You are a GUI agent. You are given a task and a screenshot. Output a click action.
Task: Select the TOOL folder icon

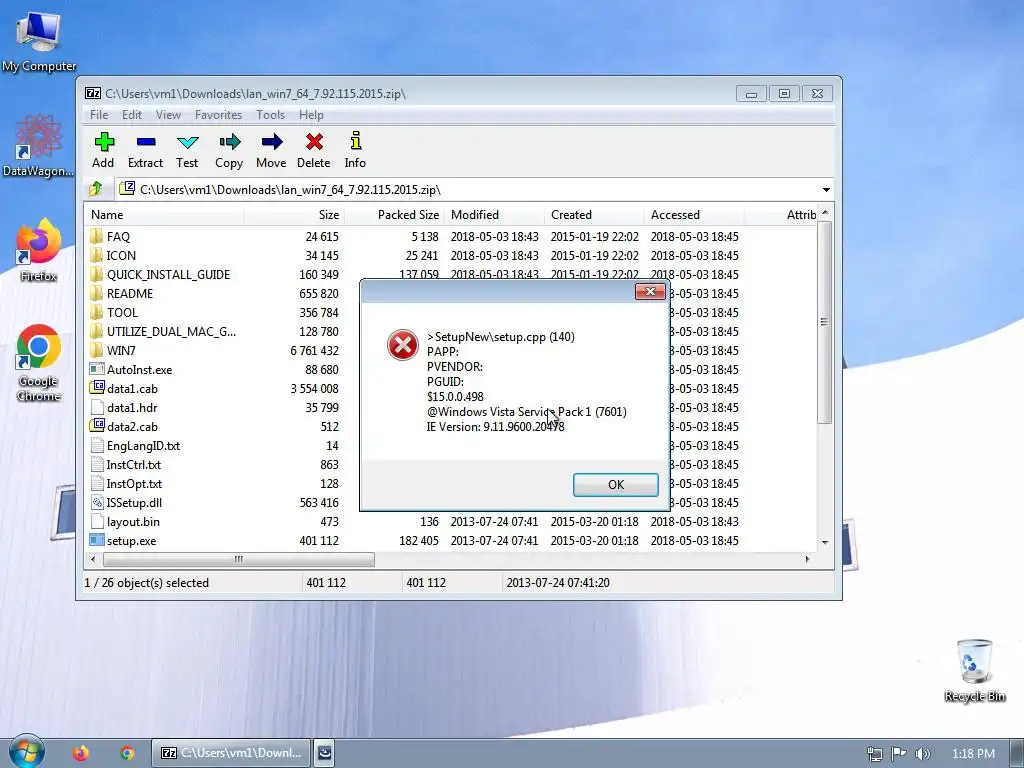tap(97, 313)
